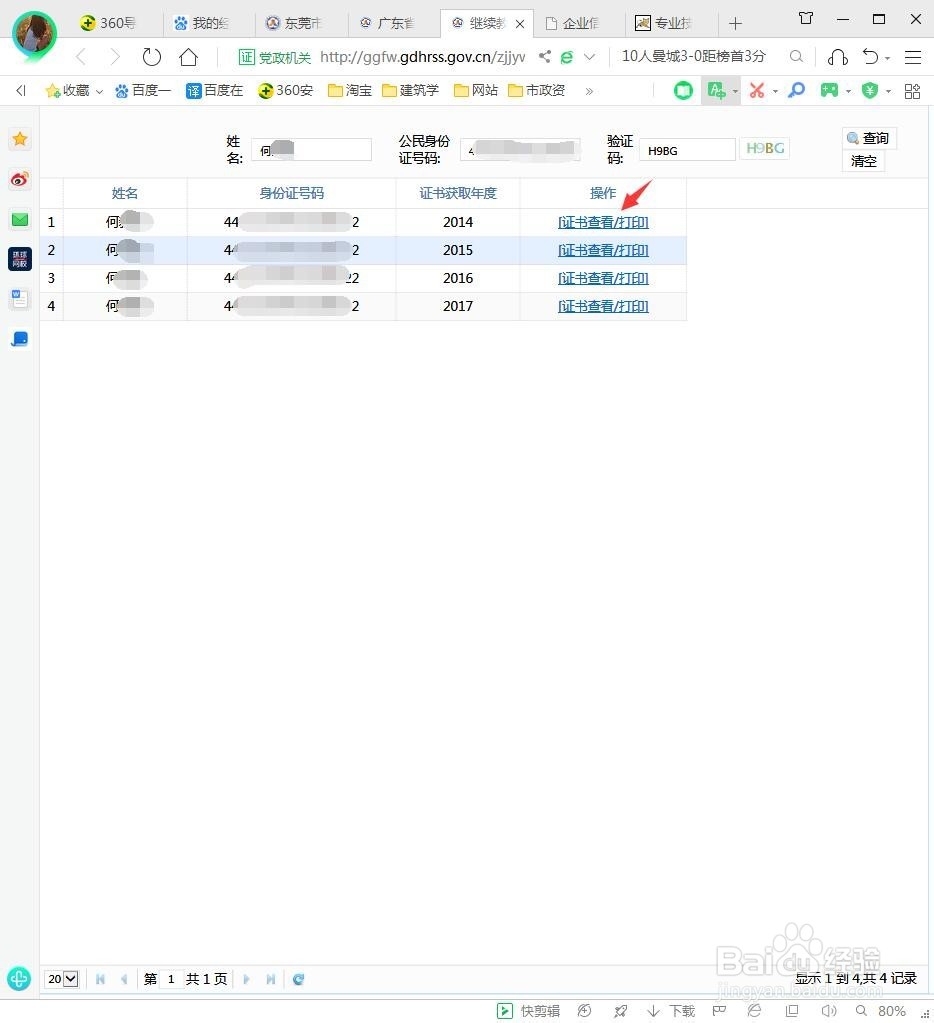This screenshot has height=1023, width=934.
Task: Click the red scissors screenshot icon
Action: [757, 91]
